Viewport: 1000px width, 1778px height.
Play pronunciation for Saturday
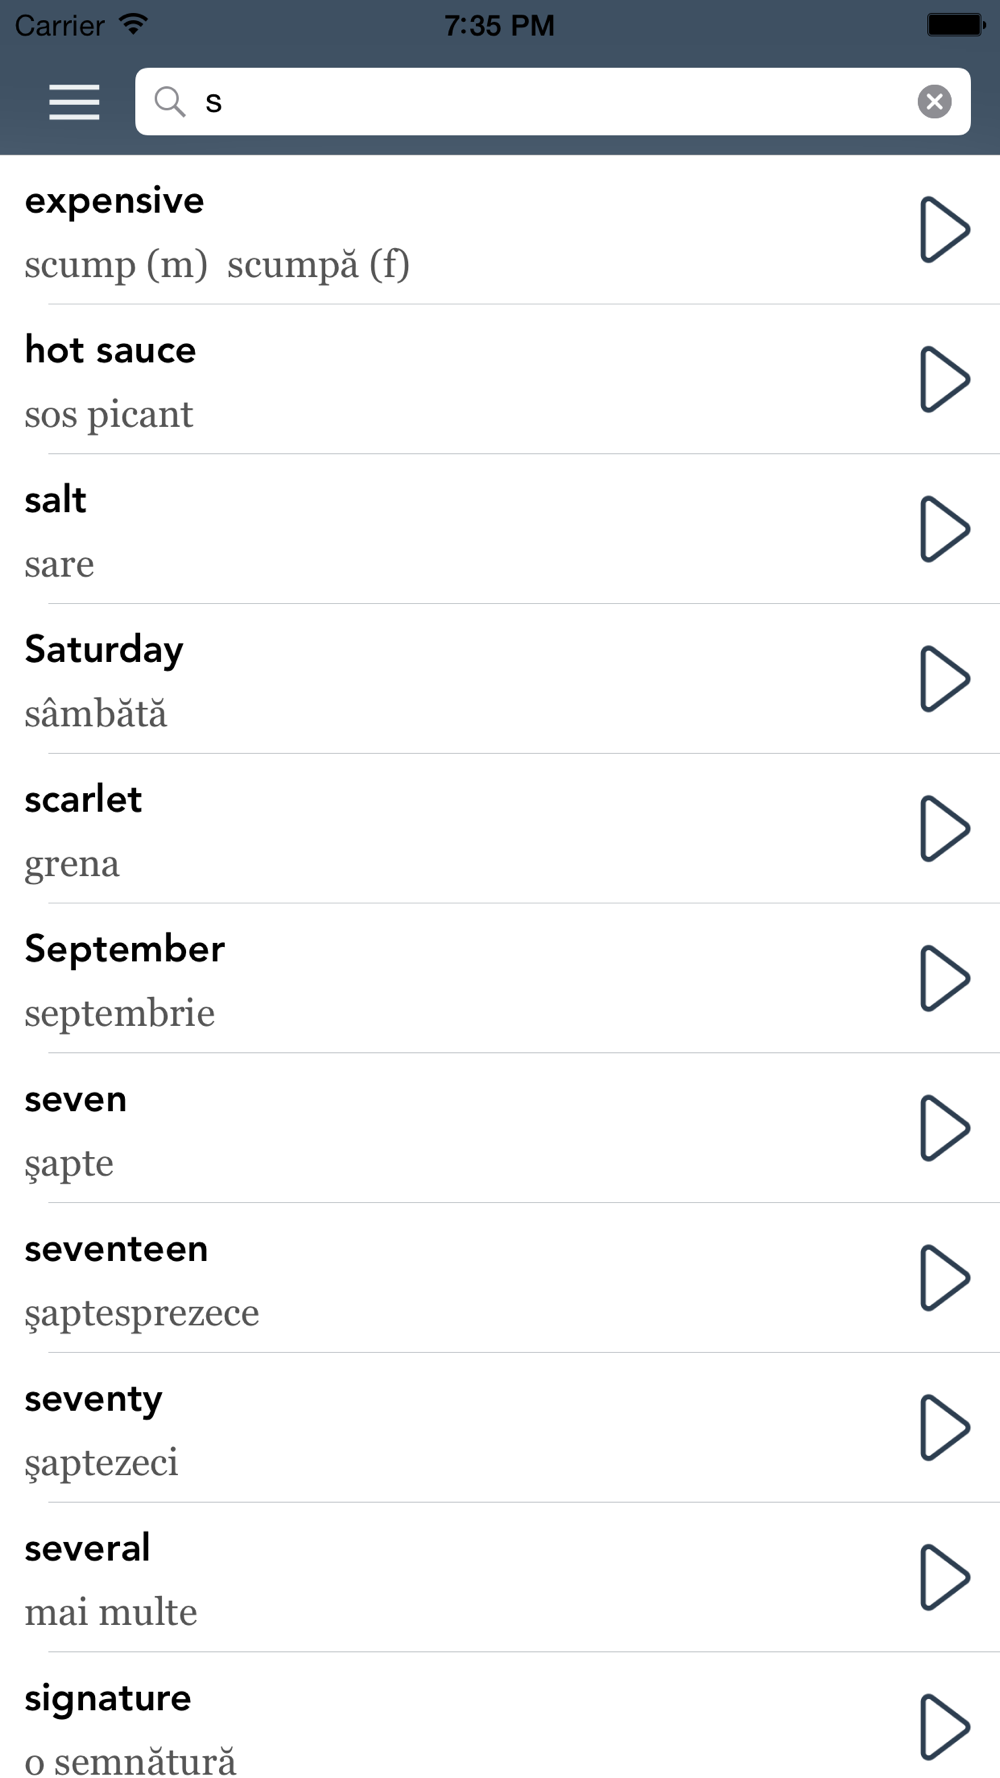pos(944,679)
